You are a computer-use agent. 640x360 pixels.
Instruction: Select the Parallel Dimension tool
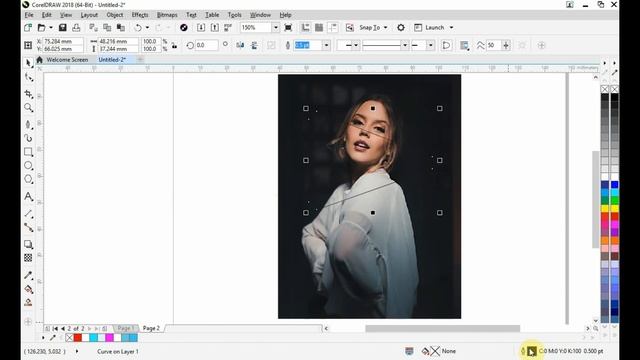(x=28, y=213)
